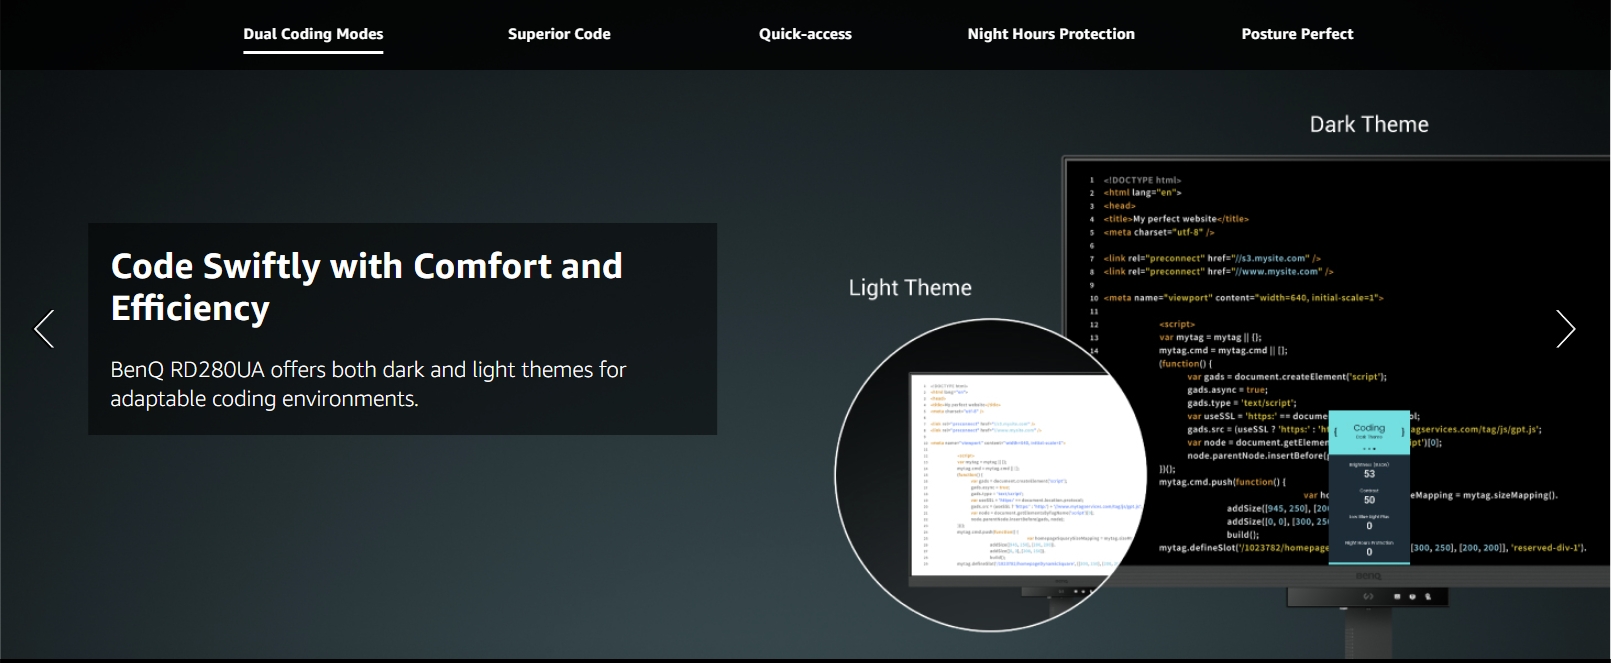This screenshot has height=663, width=1611.
Task: Open the Quick-access tab
Action: pyautogui.click(x=805, y=34)
